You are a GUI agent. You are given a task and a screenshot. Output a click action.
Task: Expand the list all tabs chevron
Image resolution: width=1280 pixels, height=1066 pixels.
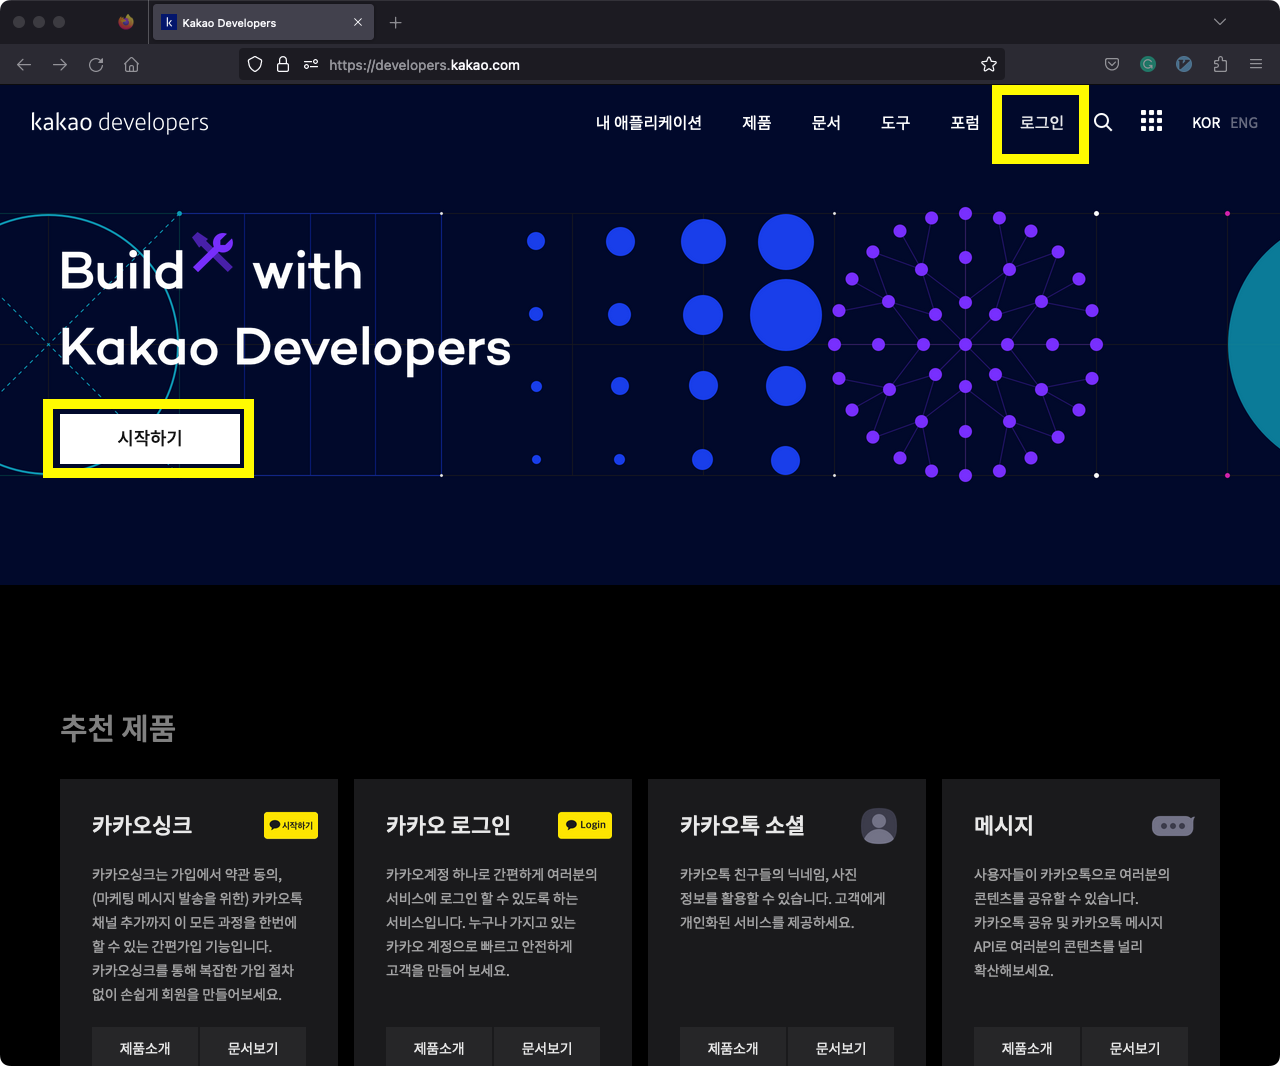[x=1220, y=22]
